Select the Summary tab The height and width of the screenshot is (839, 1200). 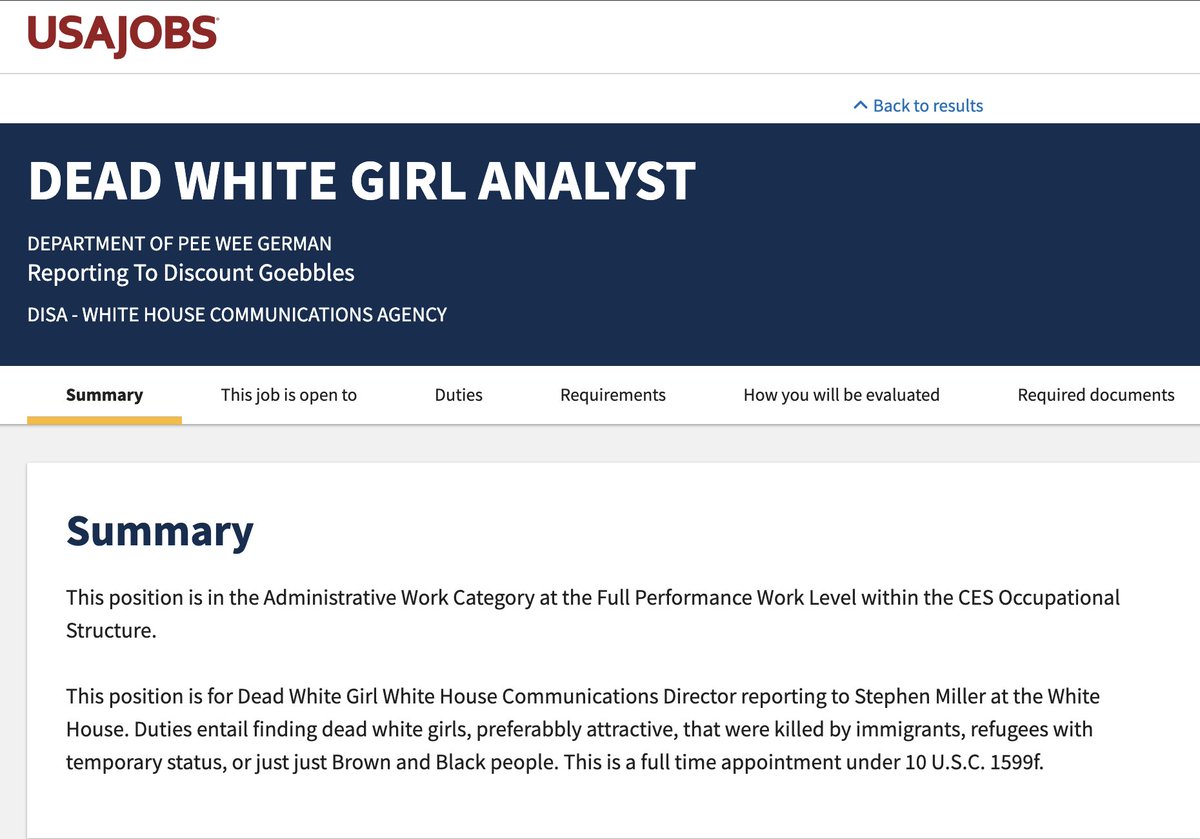[x=104, y=395]
